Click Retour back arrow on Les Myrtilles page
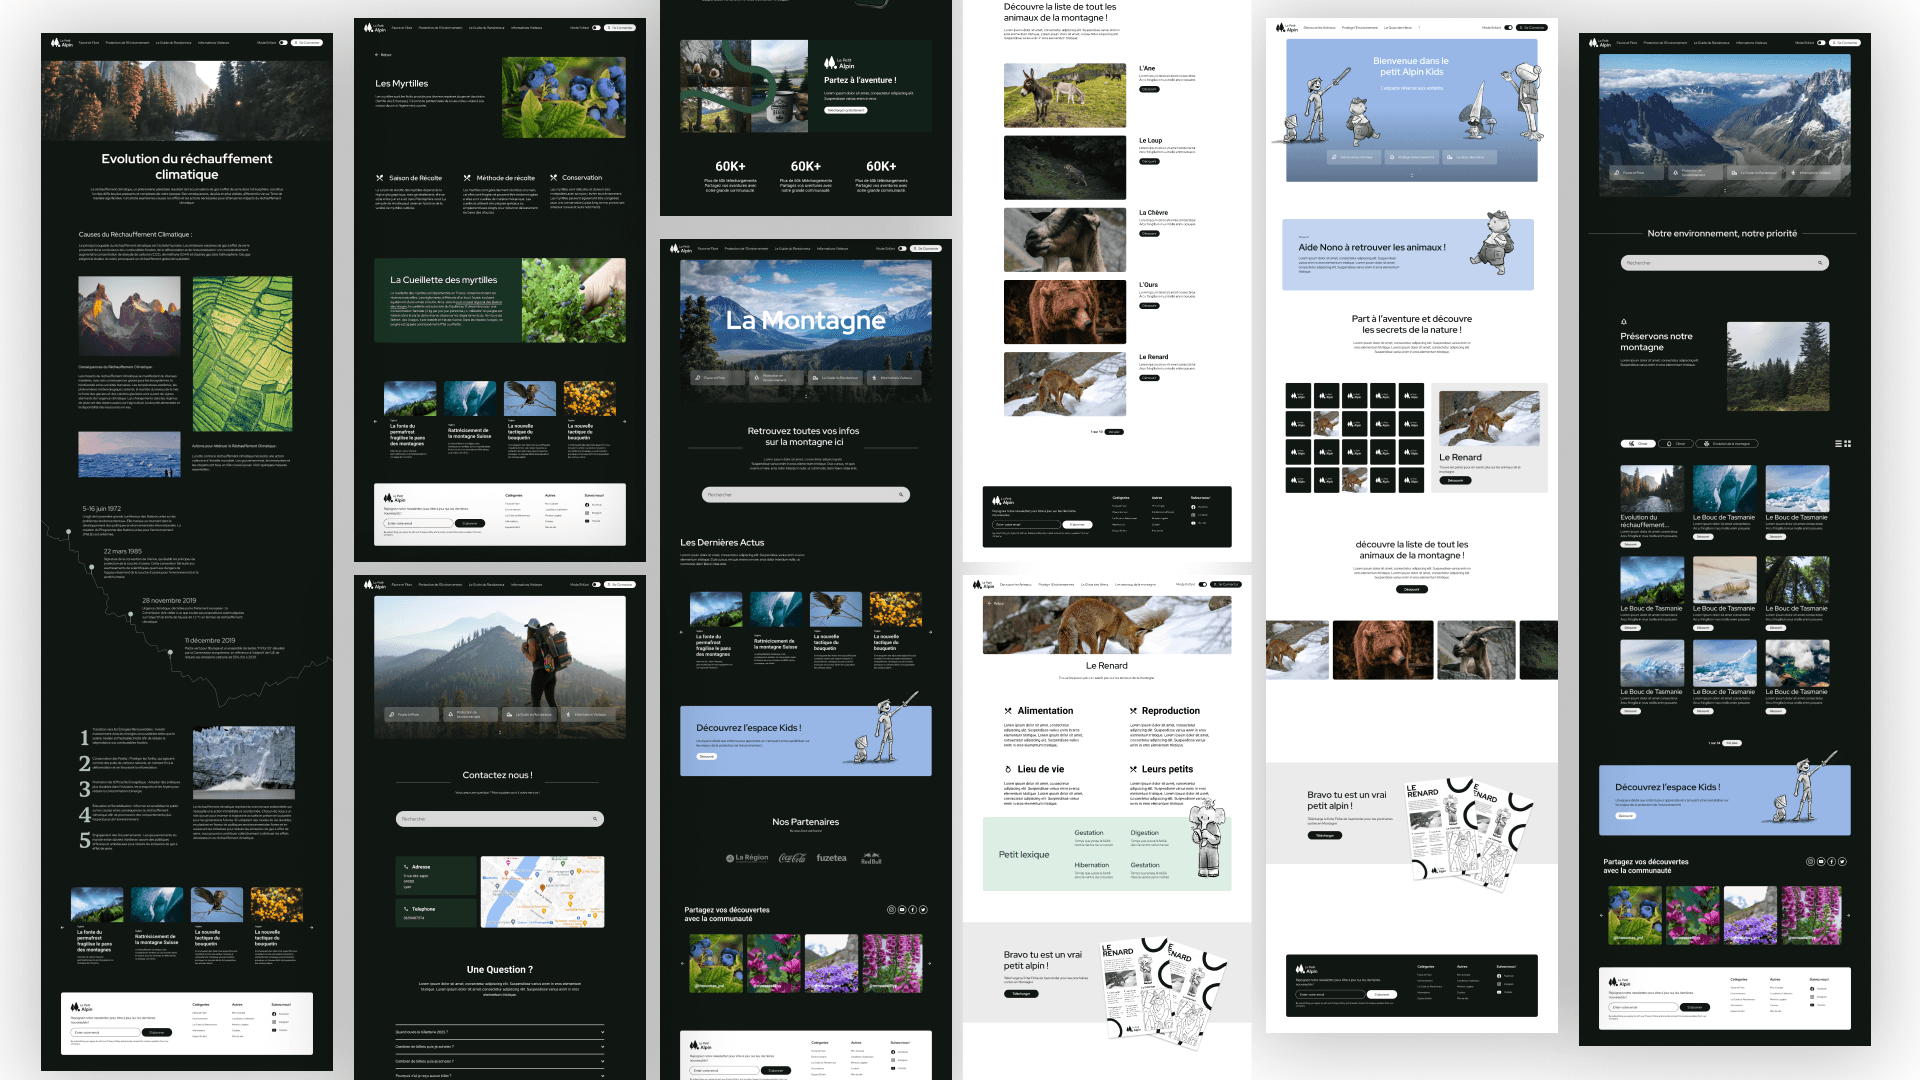Viewport: 1920px width, 1080px height. point(377,55)
